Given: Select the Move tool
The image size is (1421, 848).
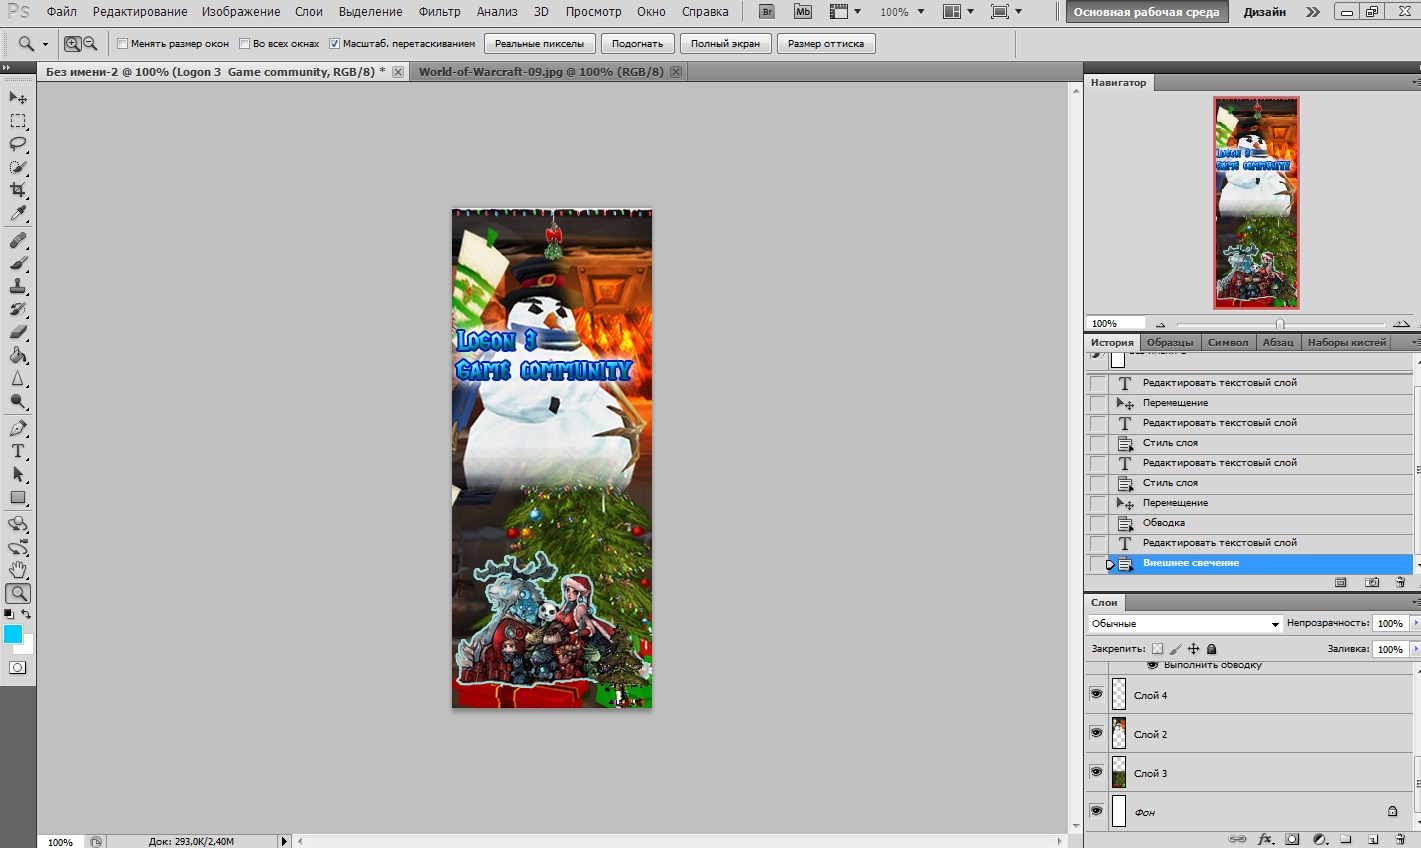Looking at the screenshot, I should (x=18, y=97).
